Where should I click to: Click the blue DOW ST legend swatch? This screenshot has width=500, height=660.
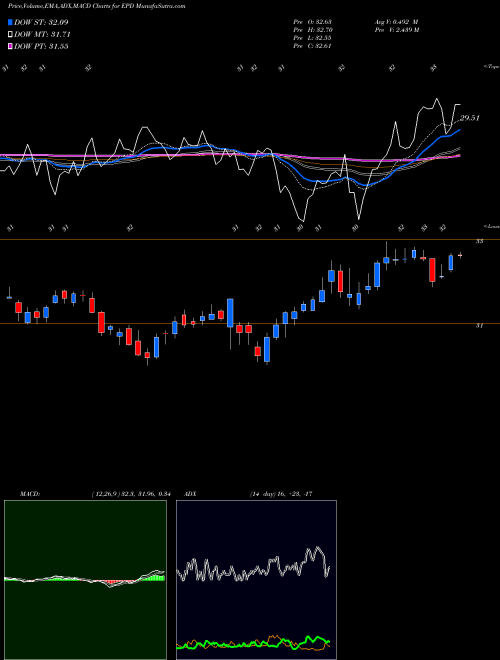click(x=11, y=22)
